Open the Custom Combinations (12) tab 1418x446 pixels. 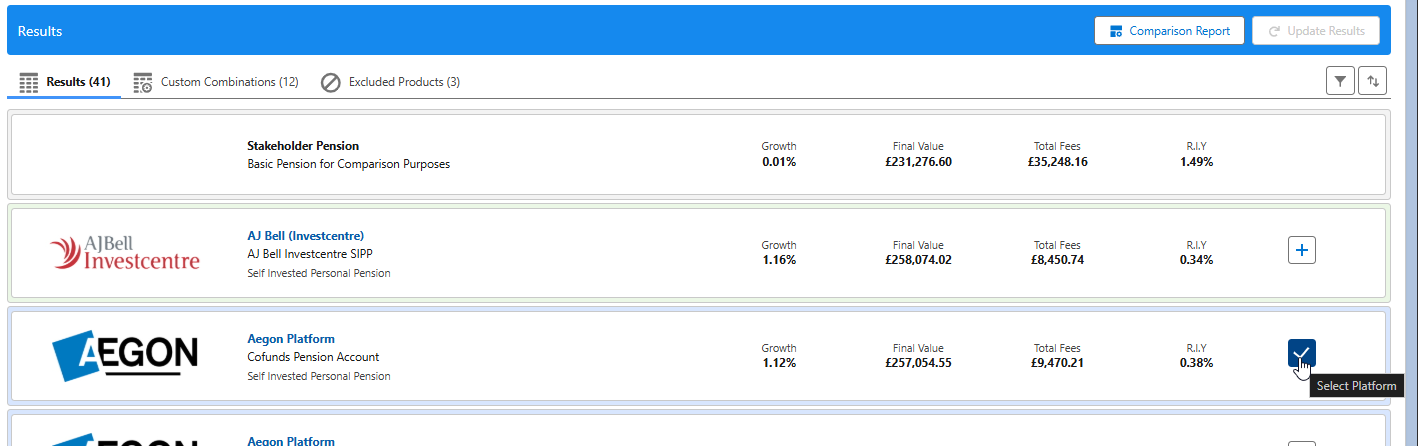click(216, 82)
